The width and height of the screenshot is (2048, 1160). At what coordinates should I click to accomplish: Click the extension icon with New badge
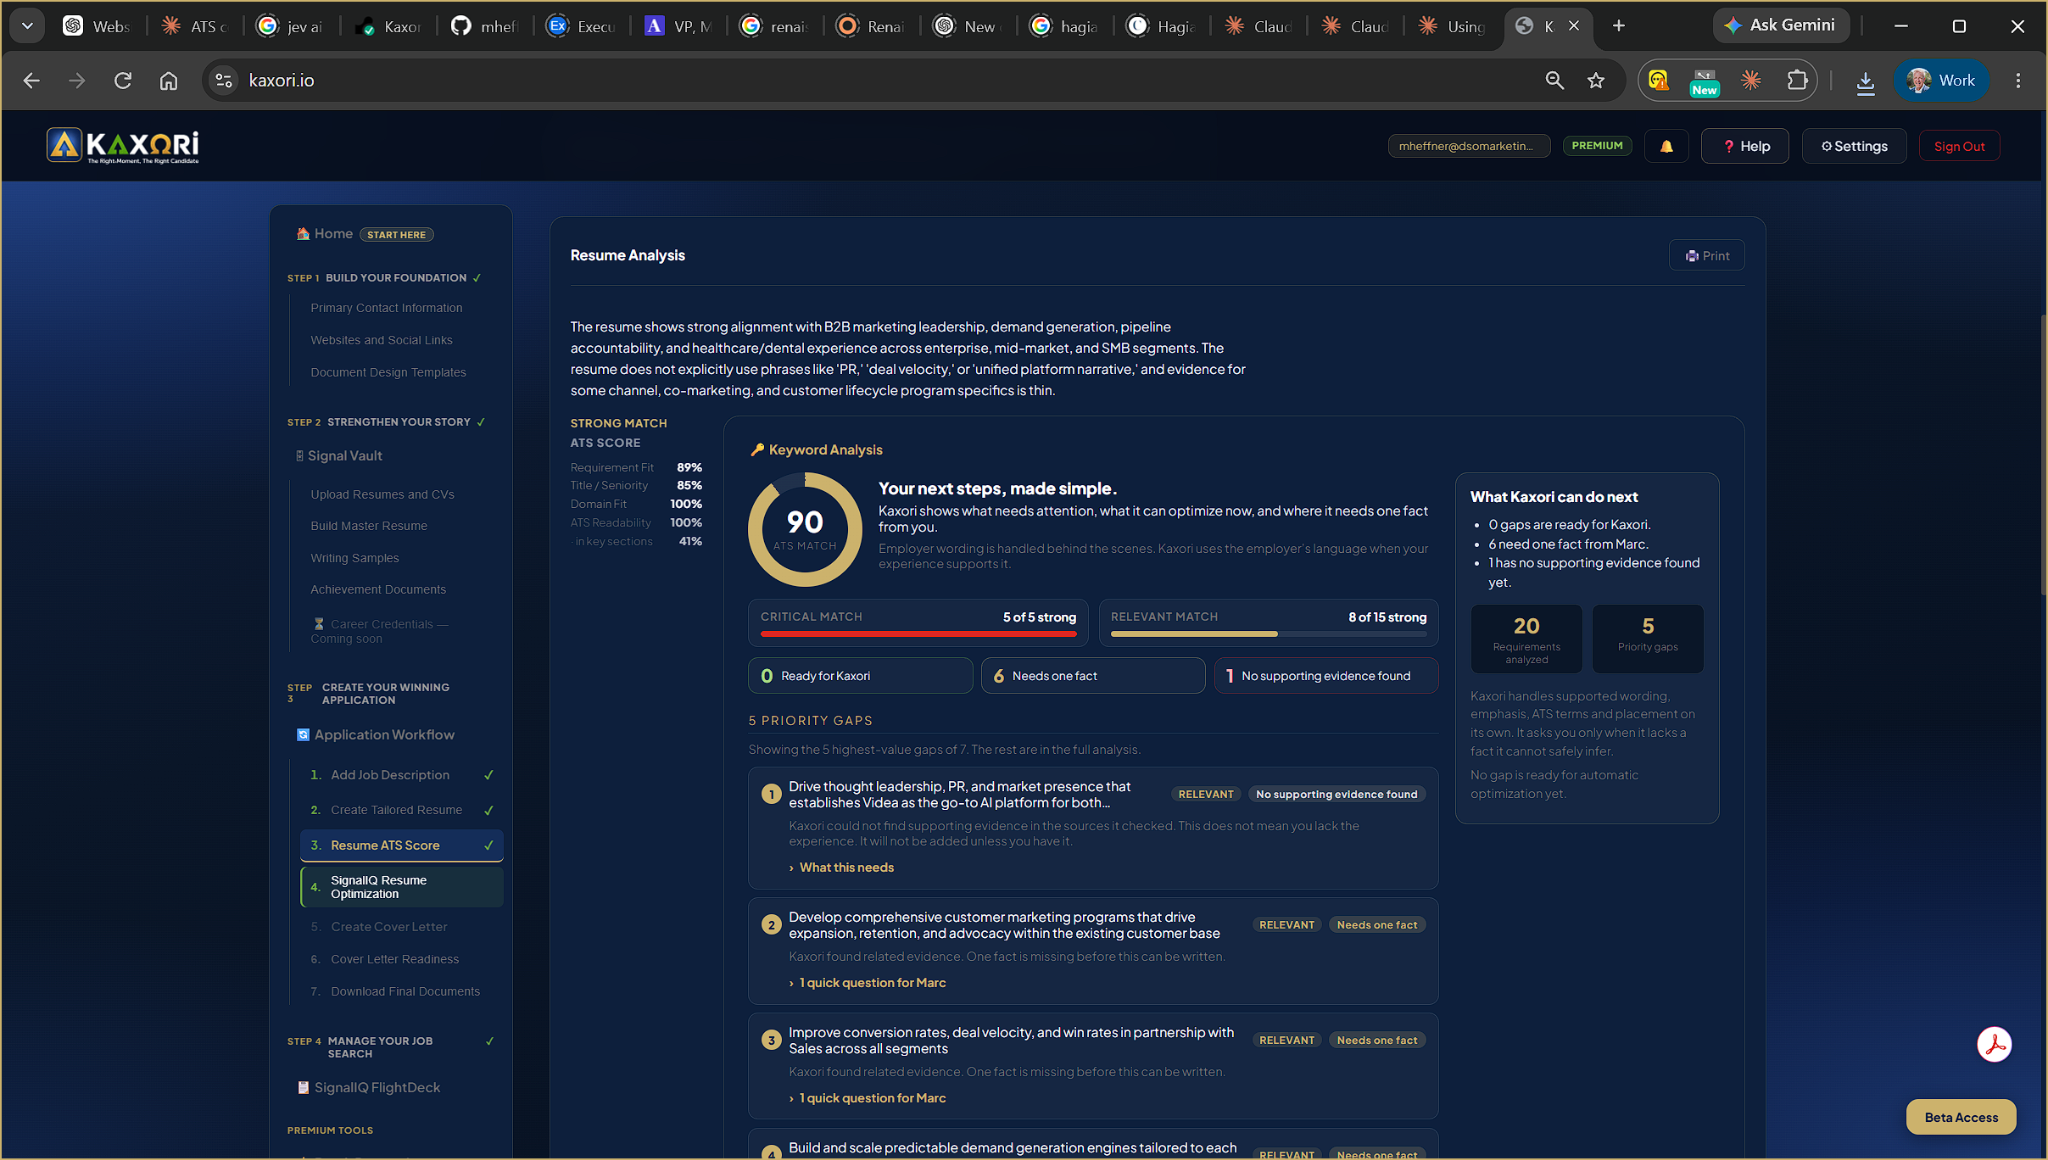(x=1704, y=82)
